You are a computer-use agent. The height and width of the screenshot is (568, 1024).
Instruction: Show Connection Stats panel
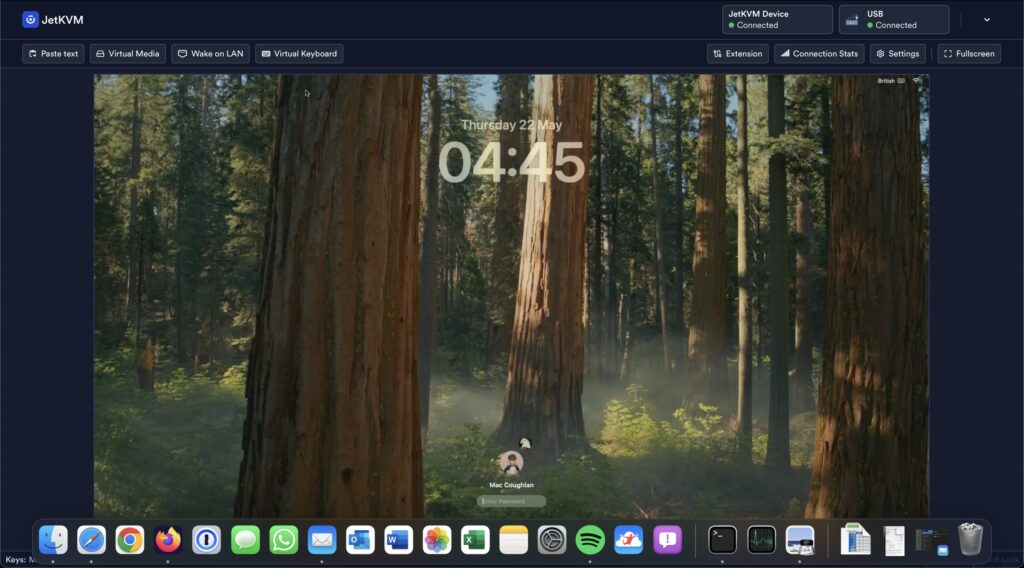click(x=819, y=54)
